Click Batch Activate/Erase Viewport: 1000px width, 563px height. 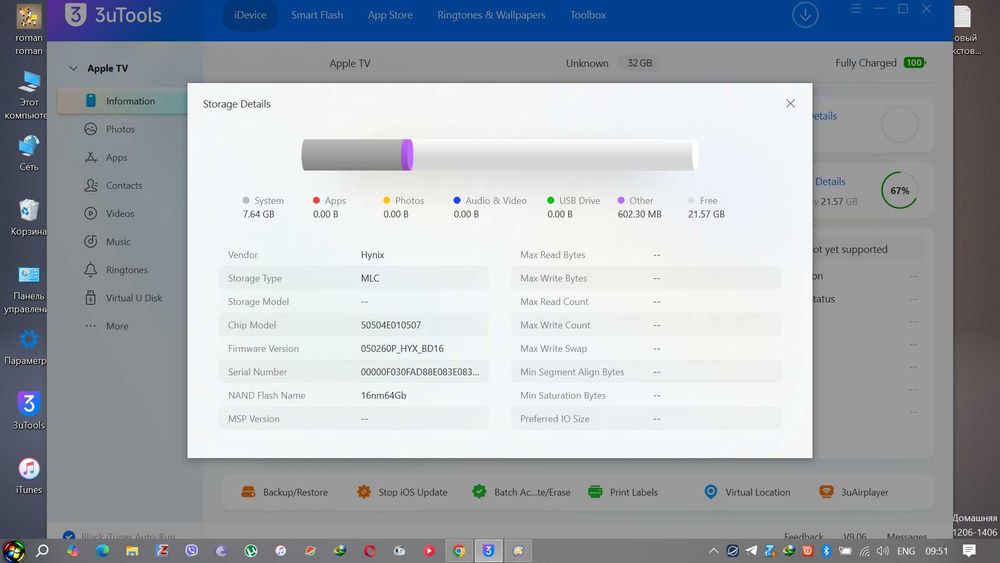tap(521, 492)
